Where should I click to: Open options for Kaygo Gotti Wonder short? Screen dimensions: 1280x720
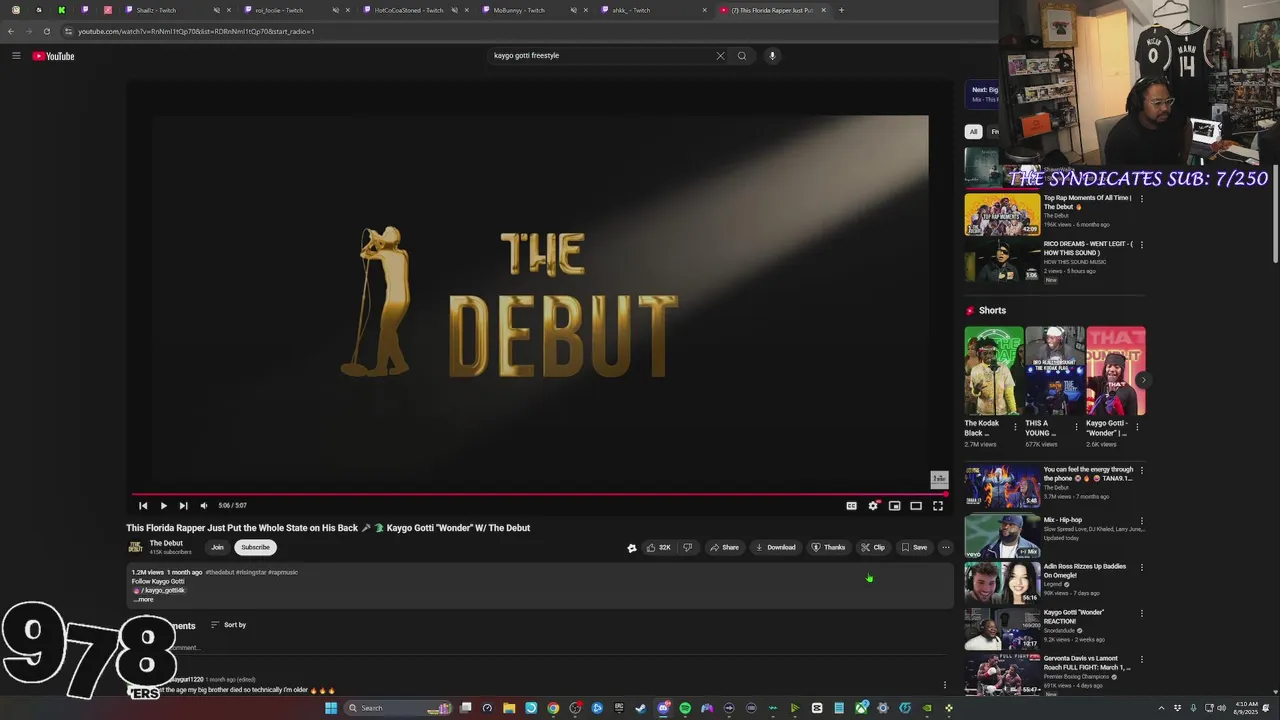click(x=1138, y=425)
